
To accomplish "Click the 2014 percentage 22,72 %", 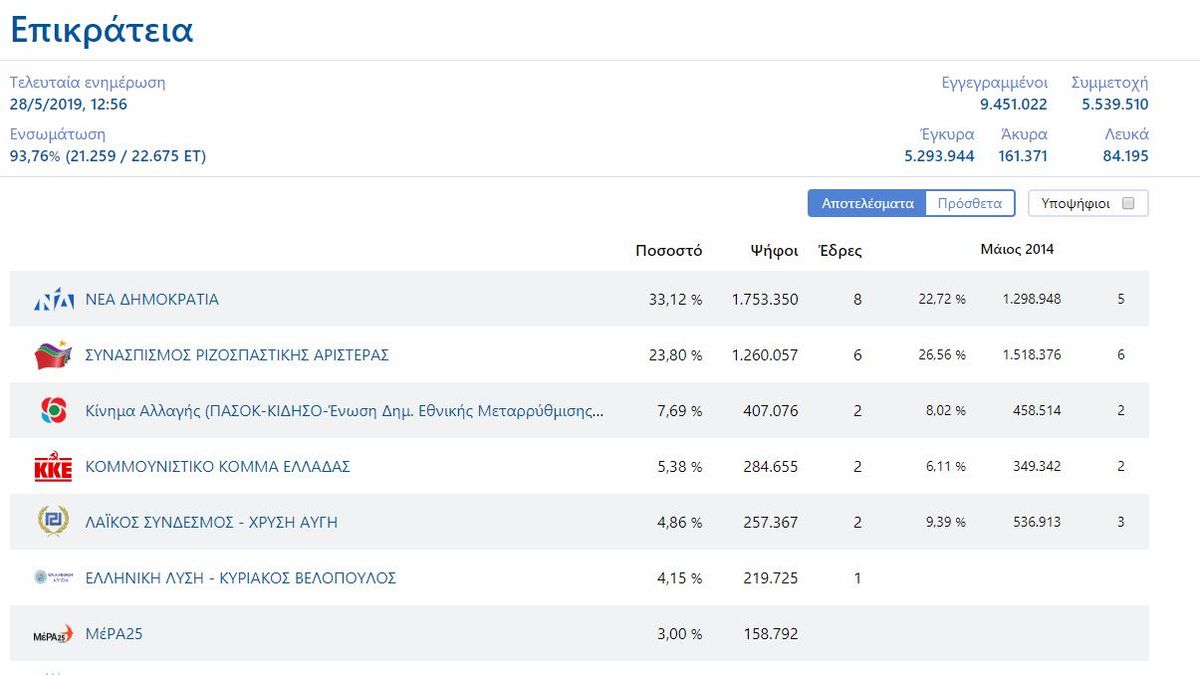I will pos(942,299).
